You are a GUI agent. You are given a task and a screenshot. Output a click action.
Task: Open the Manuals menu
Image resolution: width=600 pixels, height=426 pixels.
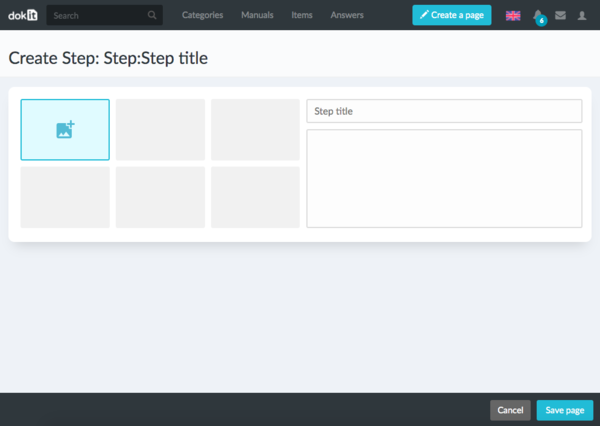pos(257,15)
